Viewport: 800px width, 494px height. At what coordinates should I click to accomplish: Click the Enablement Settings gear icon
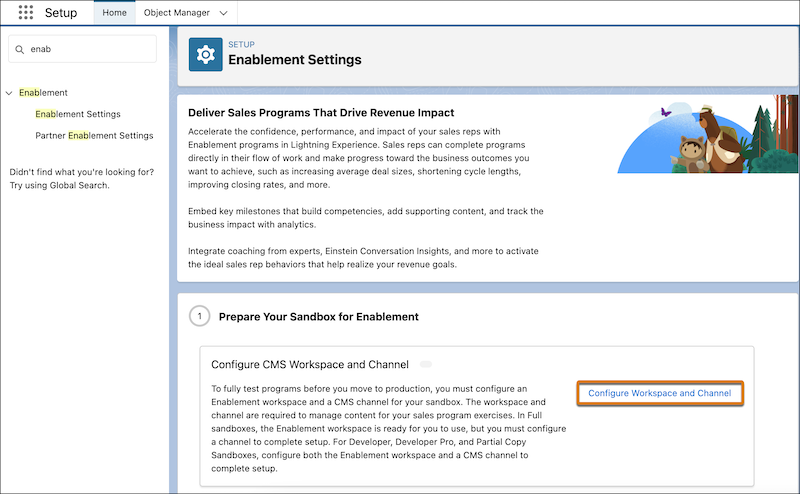click(x=206, y=54)
